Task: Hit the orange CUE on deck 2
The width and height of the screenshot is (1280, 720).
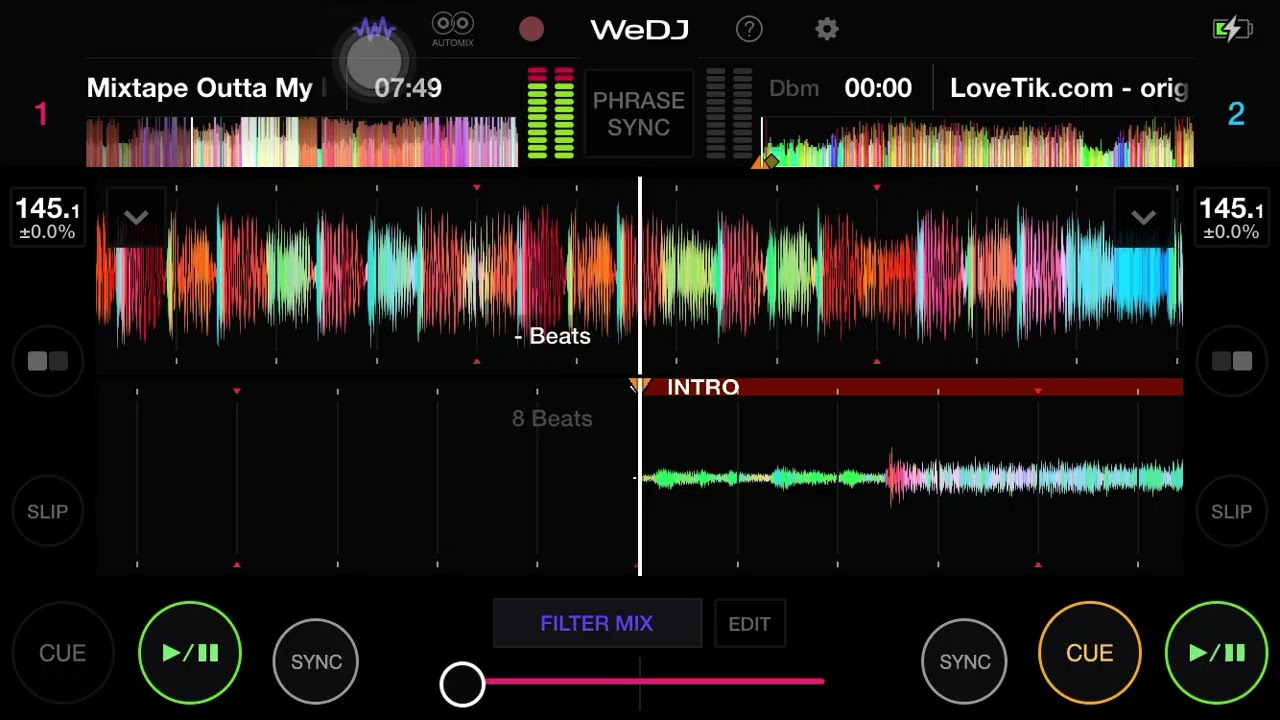Action: pos(1089,653)
